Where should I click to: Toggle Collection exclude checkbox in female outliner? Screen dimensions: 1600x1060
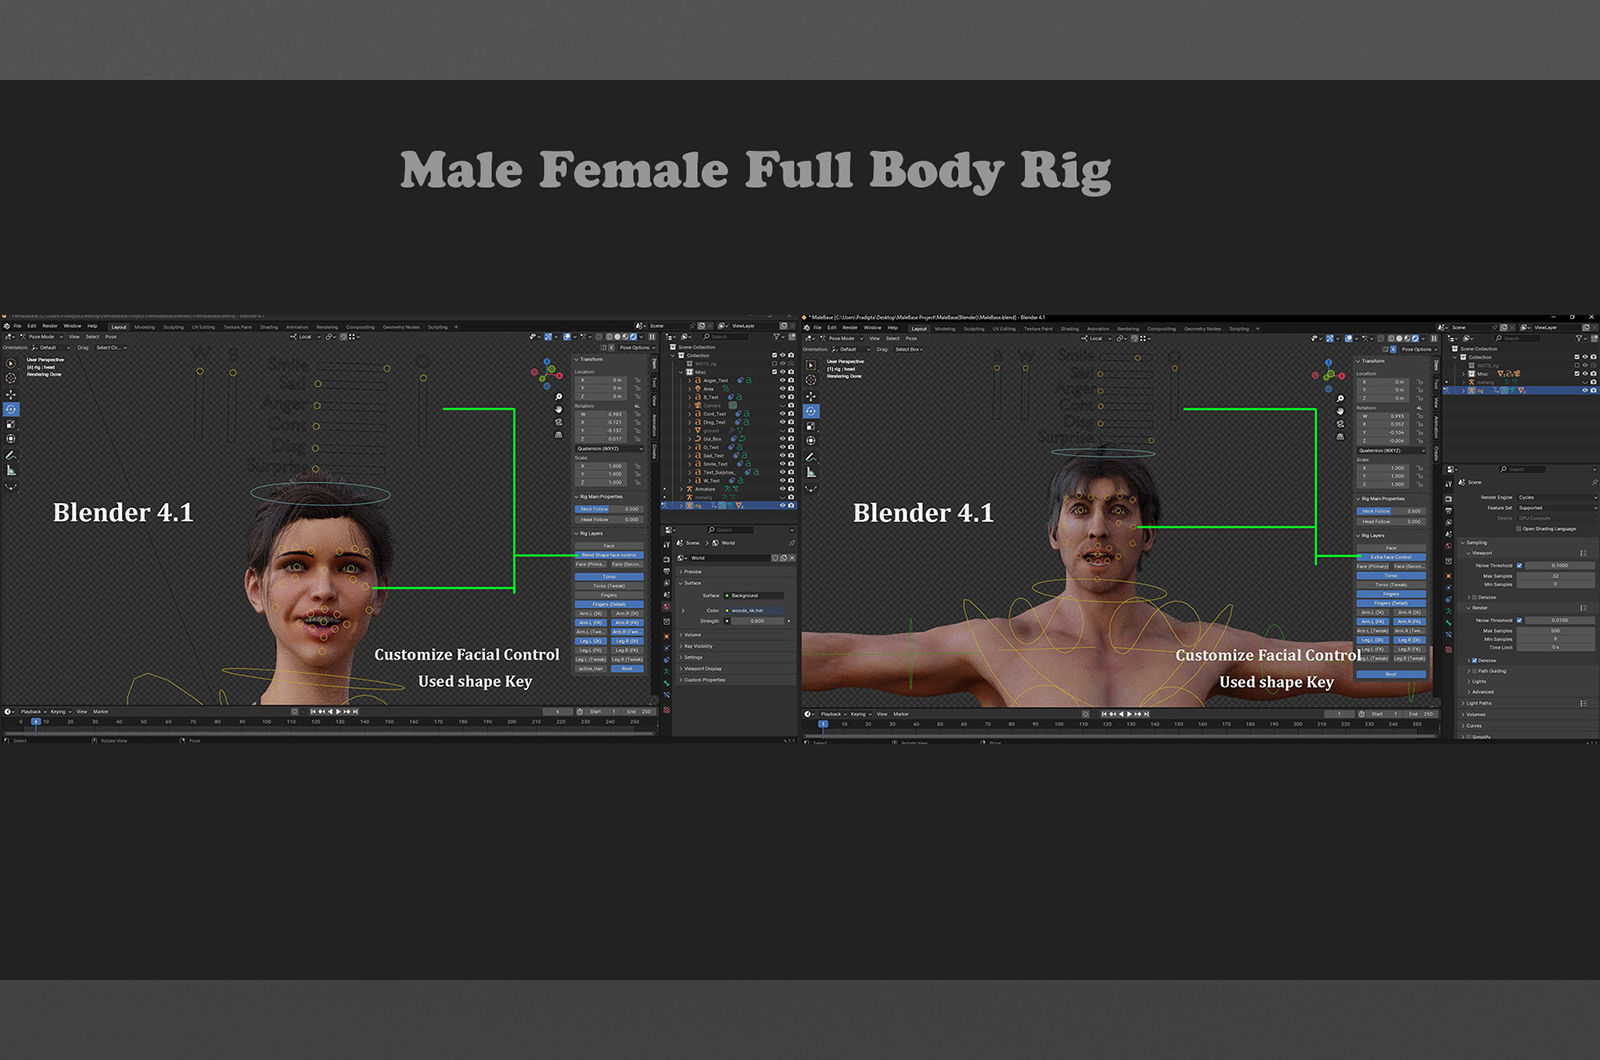[774, 355]
